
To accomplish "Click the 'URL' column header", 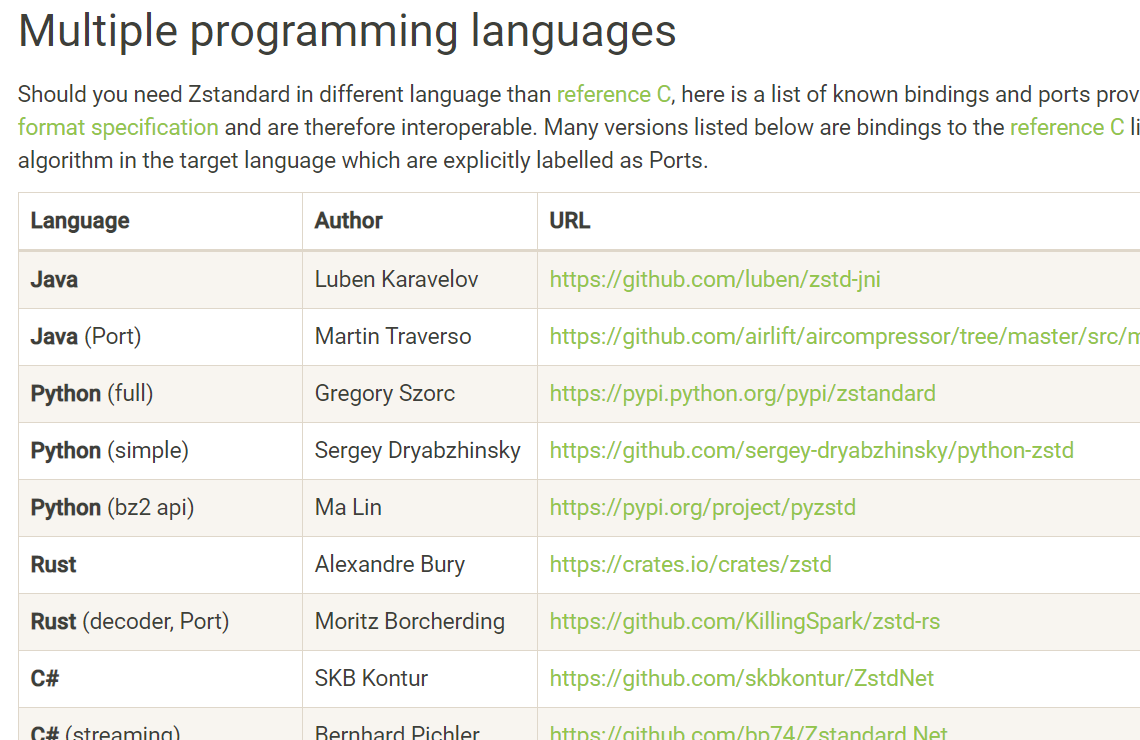I will coord(570,221).
